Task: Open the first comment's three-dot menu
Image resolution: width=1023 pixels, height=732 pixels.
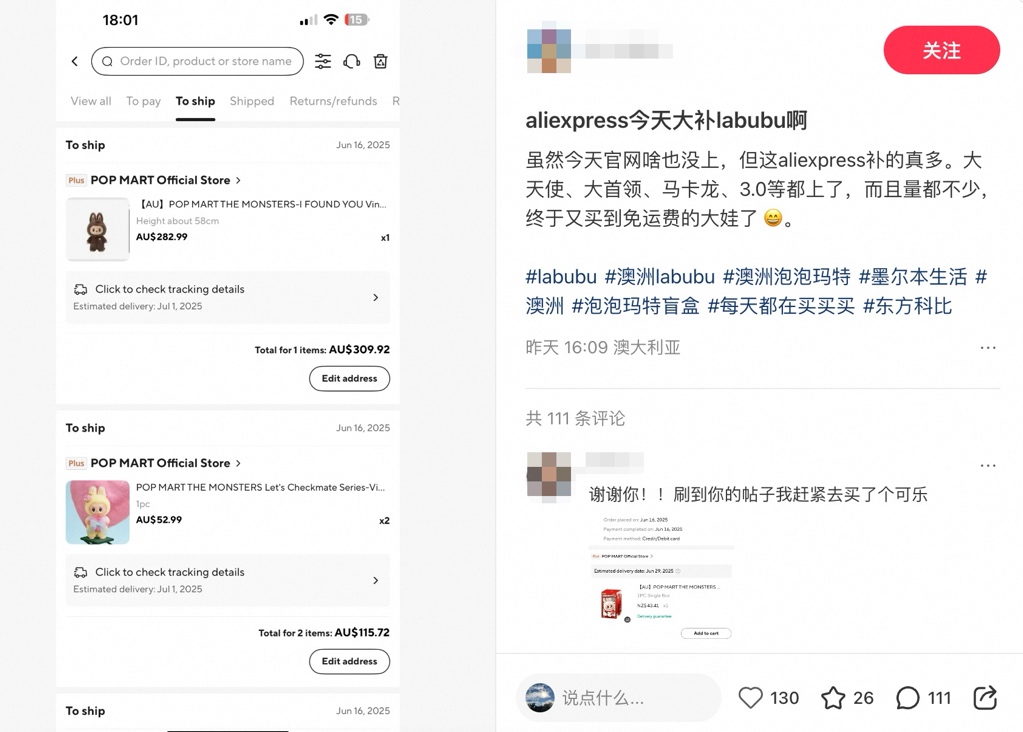Action: 988,466
